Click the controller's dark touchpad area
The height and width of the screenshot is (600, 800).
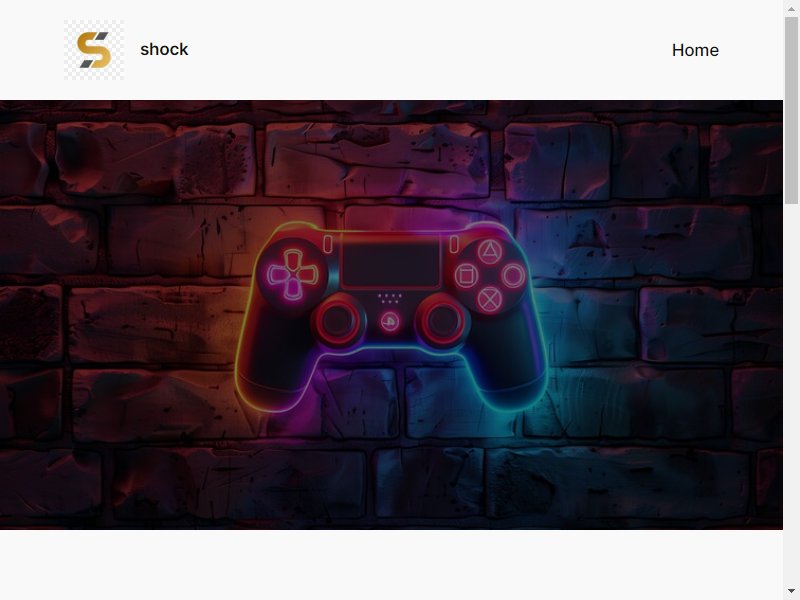(x=391, y=264)
